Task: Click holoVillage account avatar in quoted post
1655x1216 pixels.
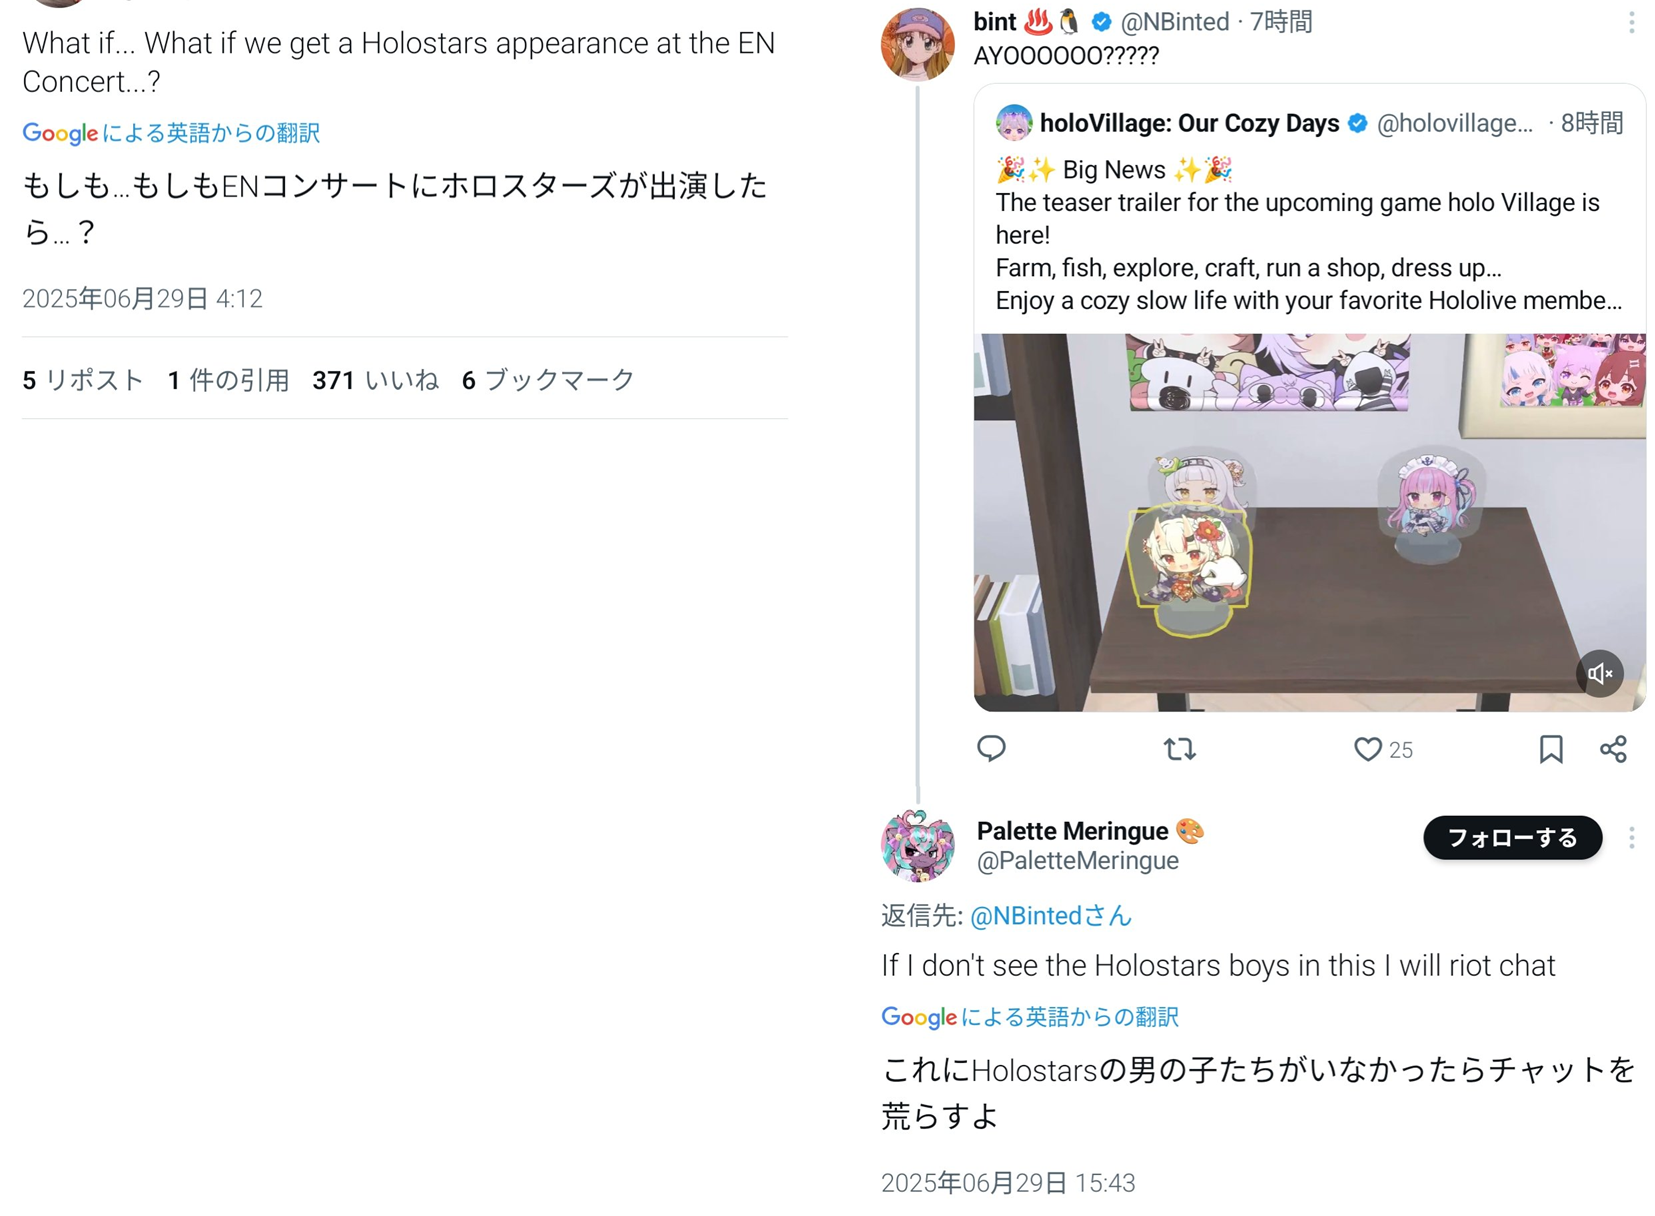Action: coord(1013,123)
